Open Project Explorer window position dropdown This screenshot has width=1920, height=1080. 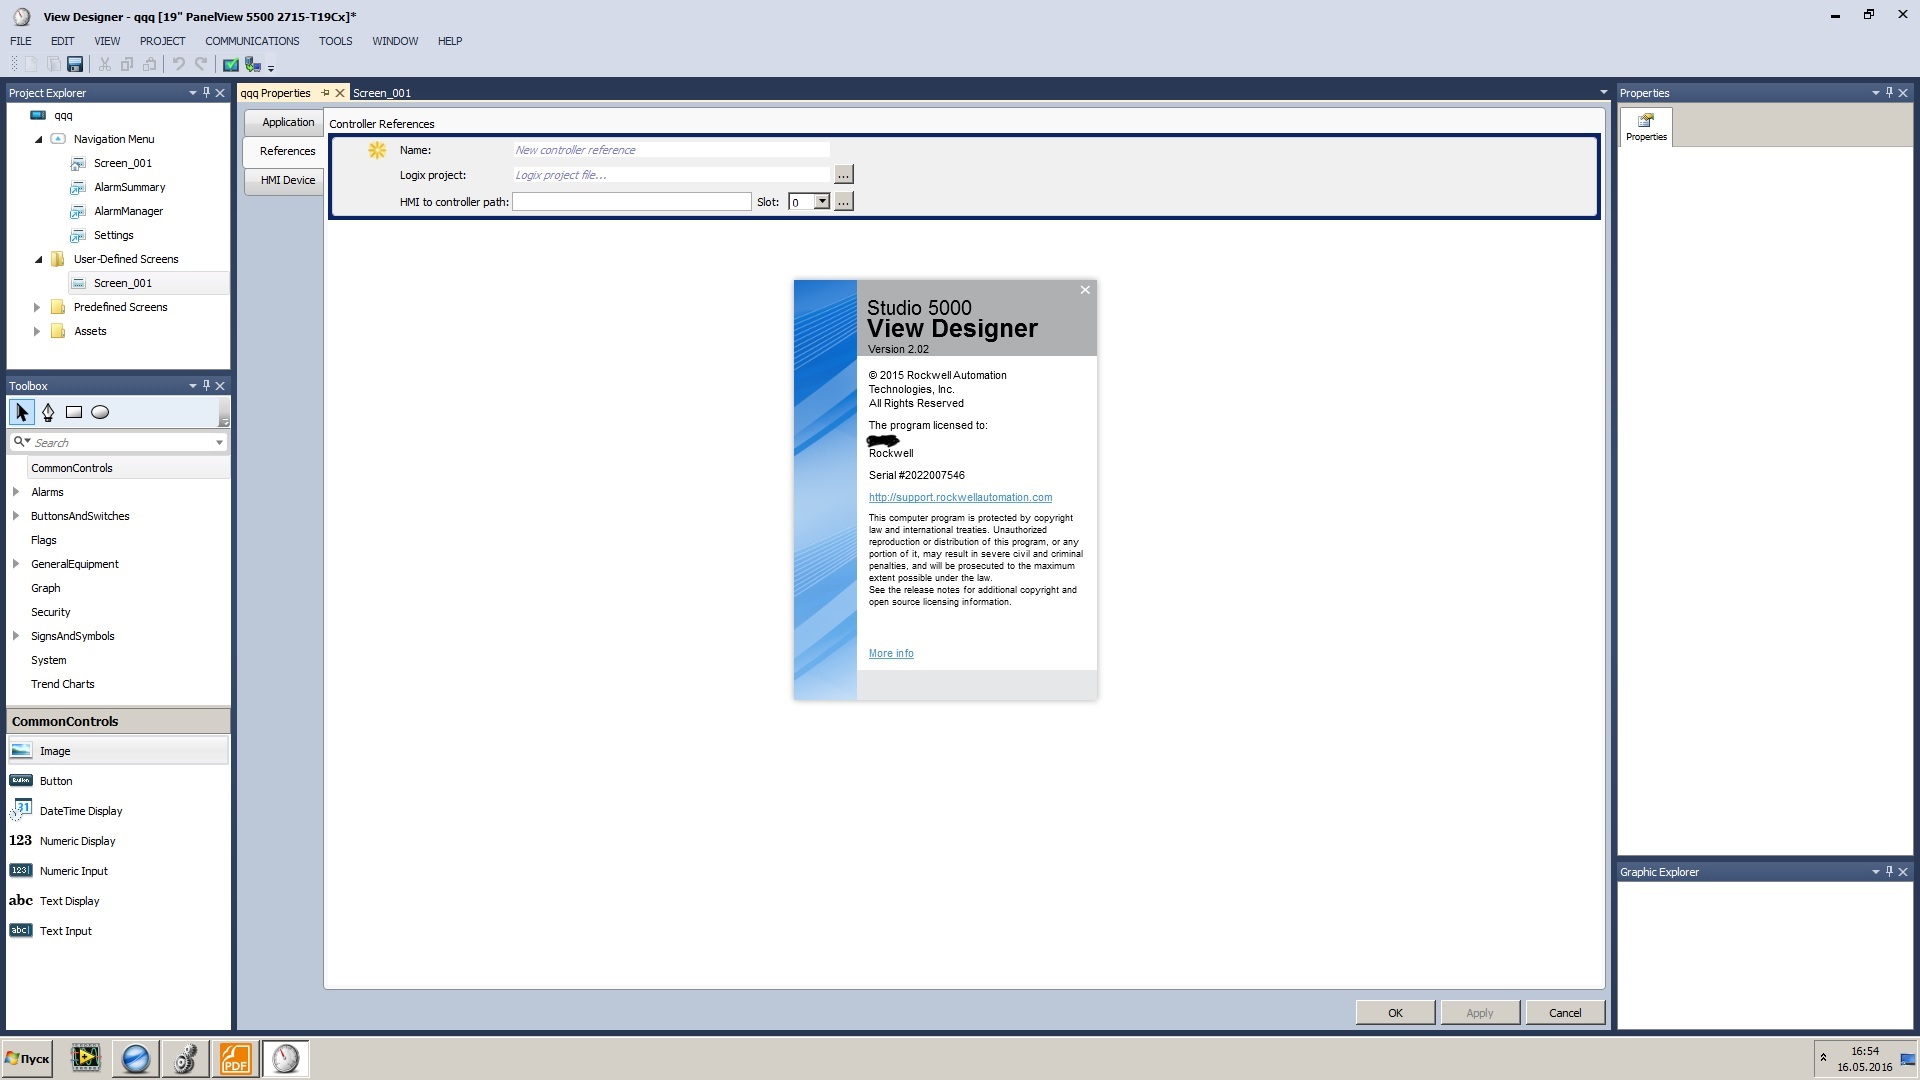192,92
